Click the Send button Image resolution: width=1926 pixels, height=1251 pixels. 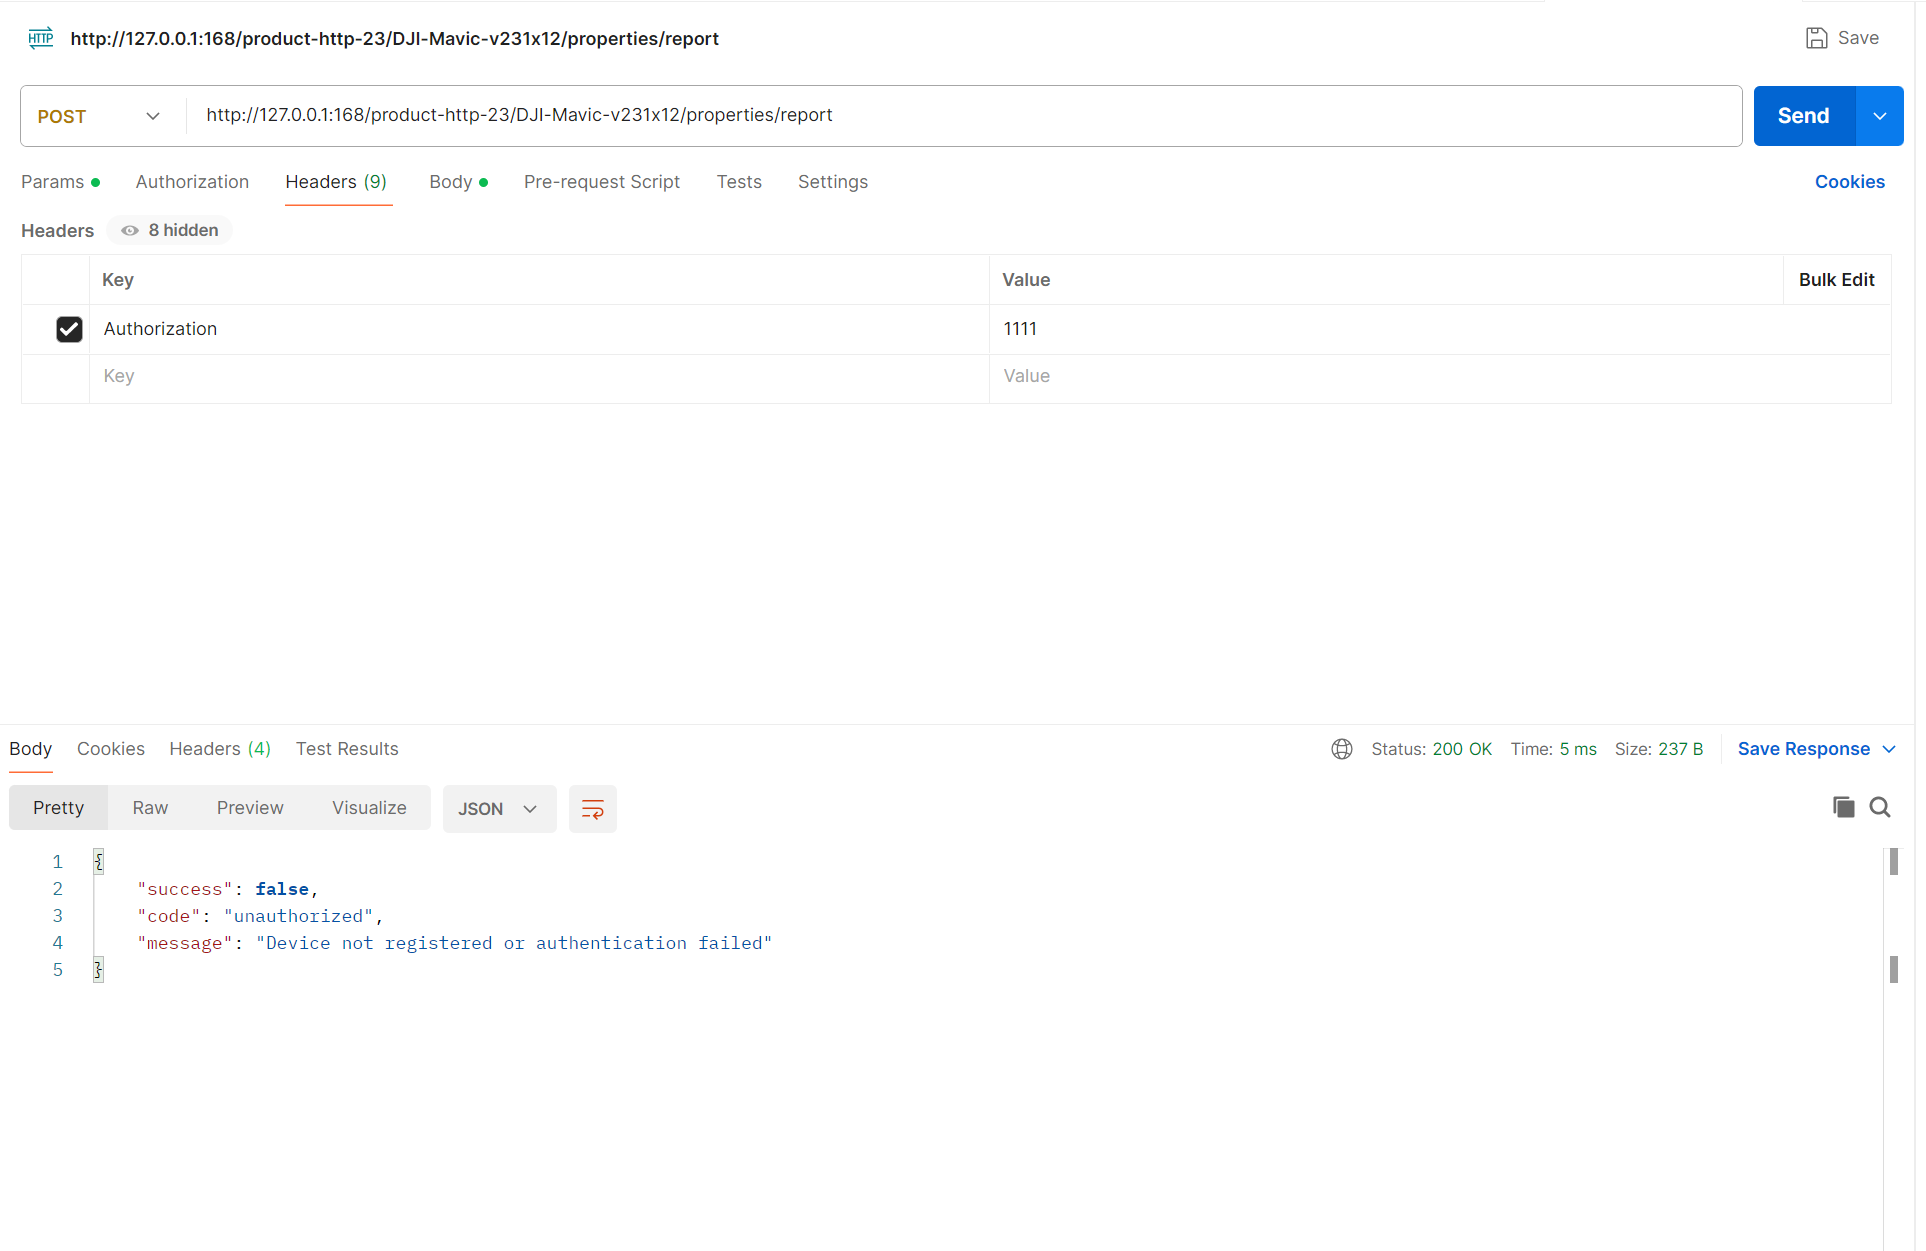(1804, 116)
